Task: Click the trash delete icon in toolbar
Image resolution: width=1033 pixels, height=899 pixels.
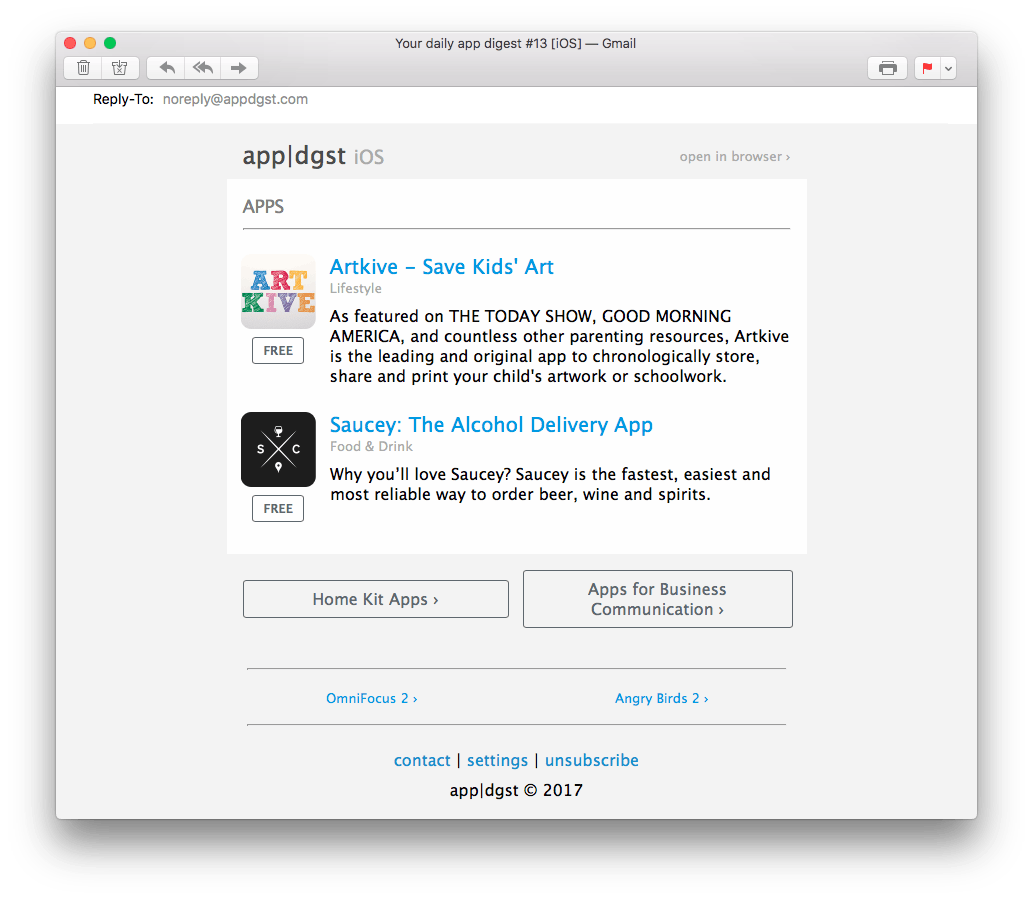Action: [83, 68]
